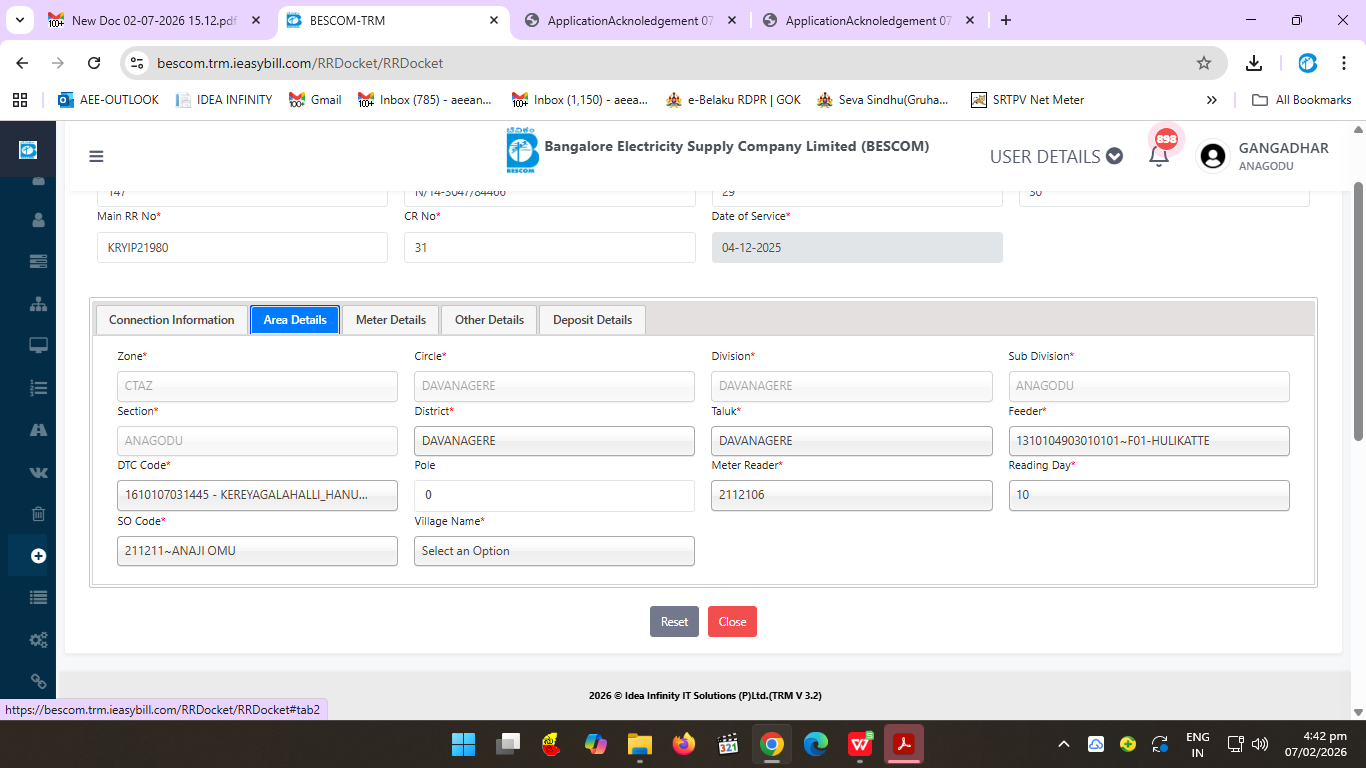Bookmark this page with star icon
The image size is (1366, 768).
click(1204, 63)
